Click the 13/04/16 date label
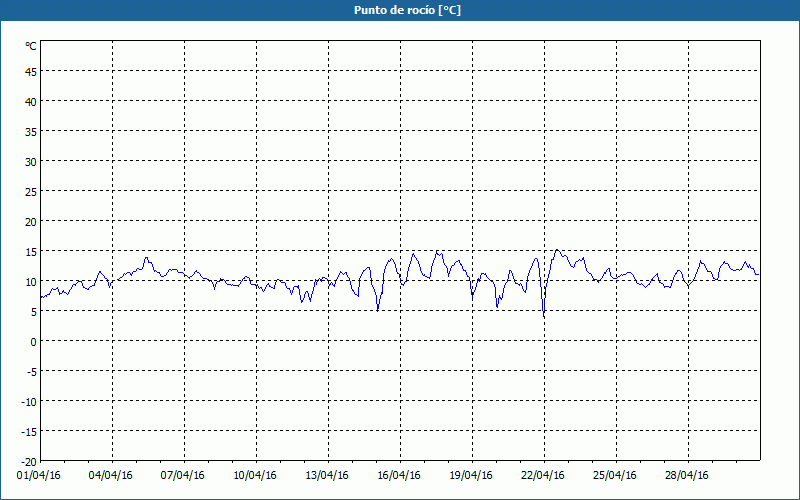The width and height of the screenshot is (800, 500). pos(327,476)
